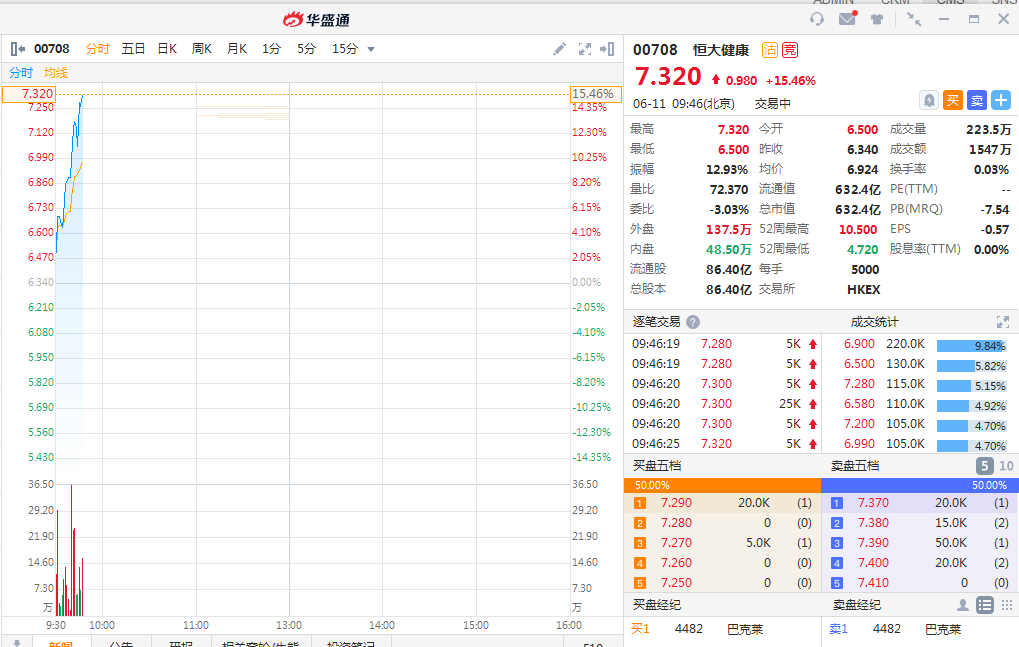Image resolution: width=1019 pixels, height=647 pixels.
Task: Click the blue 卖 sell button
Action: pos(977,100)
